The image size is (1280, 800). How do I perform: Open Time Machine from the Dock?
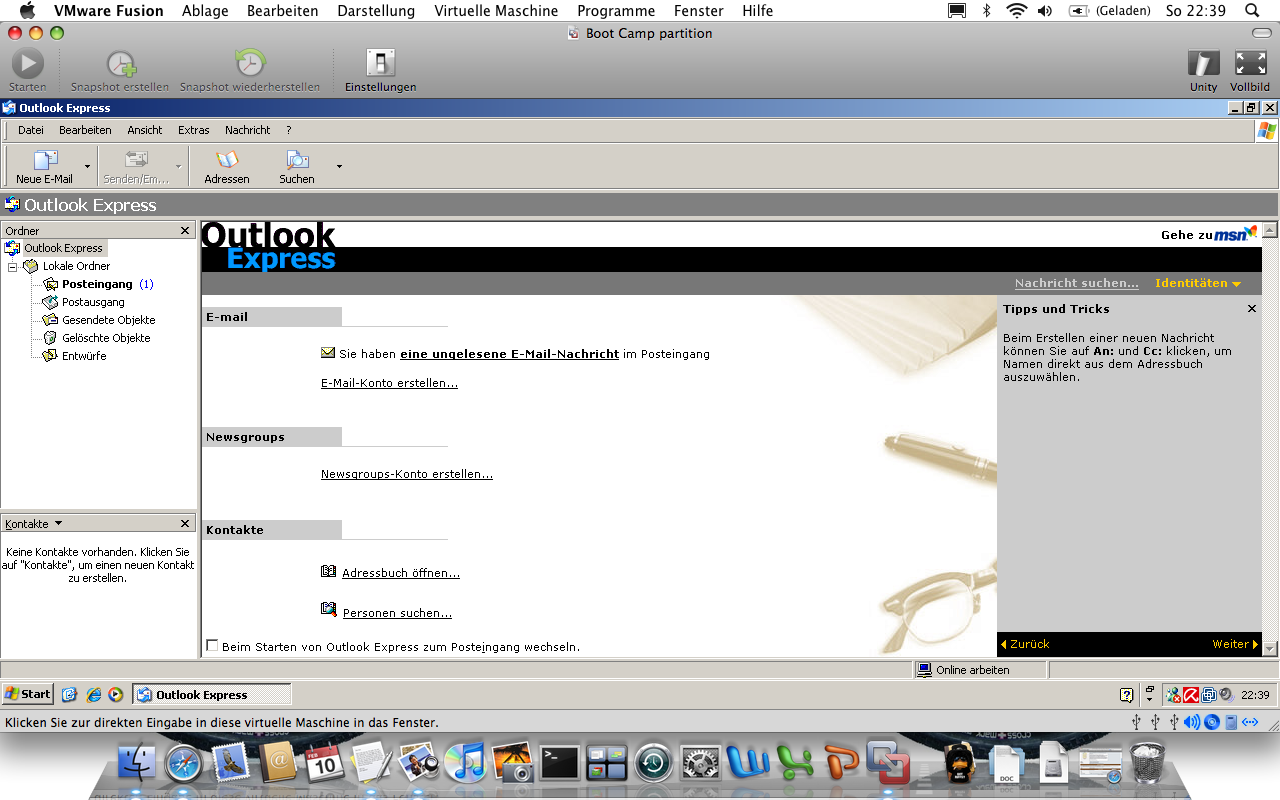(653, 764)
